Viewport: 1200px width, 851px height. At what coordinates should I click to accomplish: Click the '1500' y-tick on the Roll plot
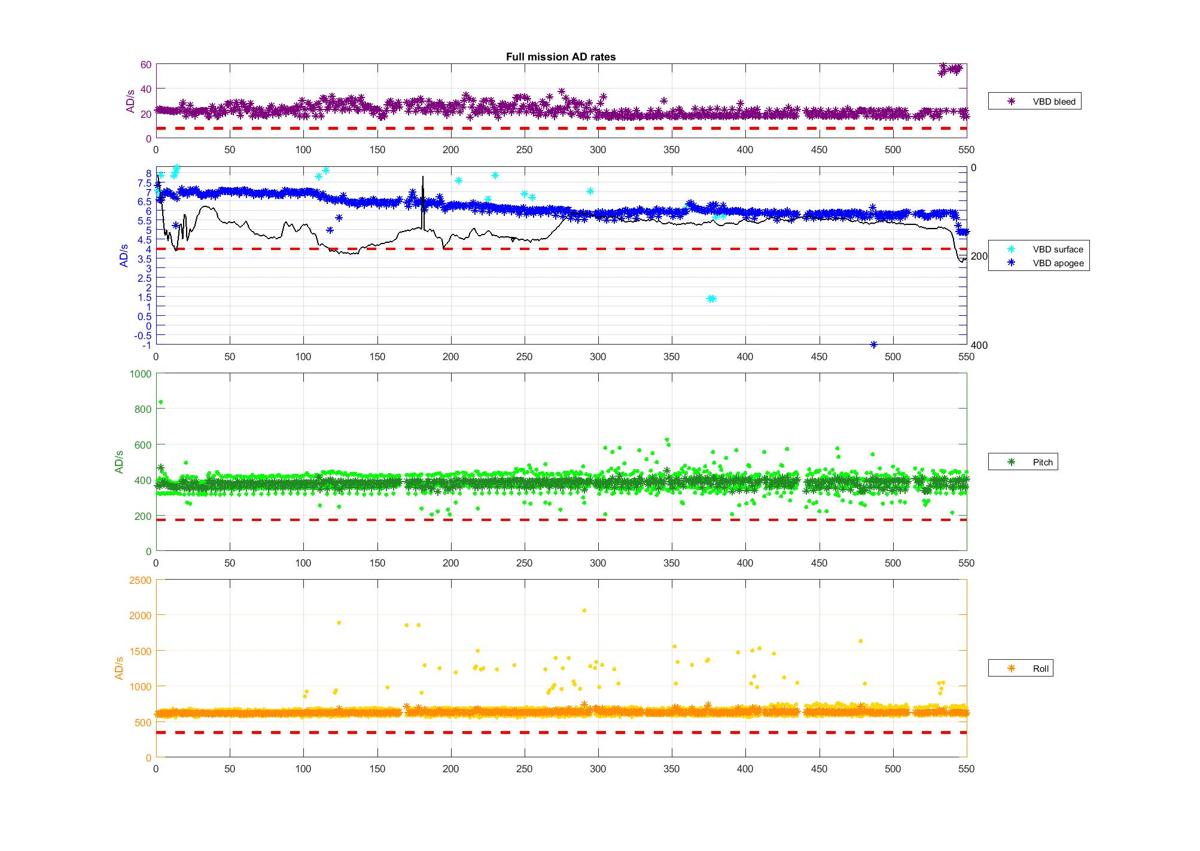(x=140, y=651)
